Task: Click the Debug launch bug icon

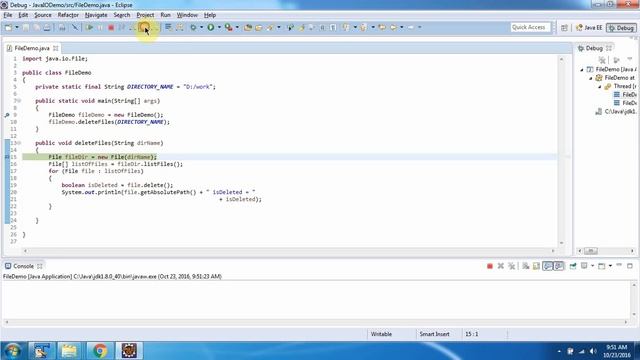Action: (193, 27)
